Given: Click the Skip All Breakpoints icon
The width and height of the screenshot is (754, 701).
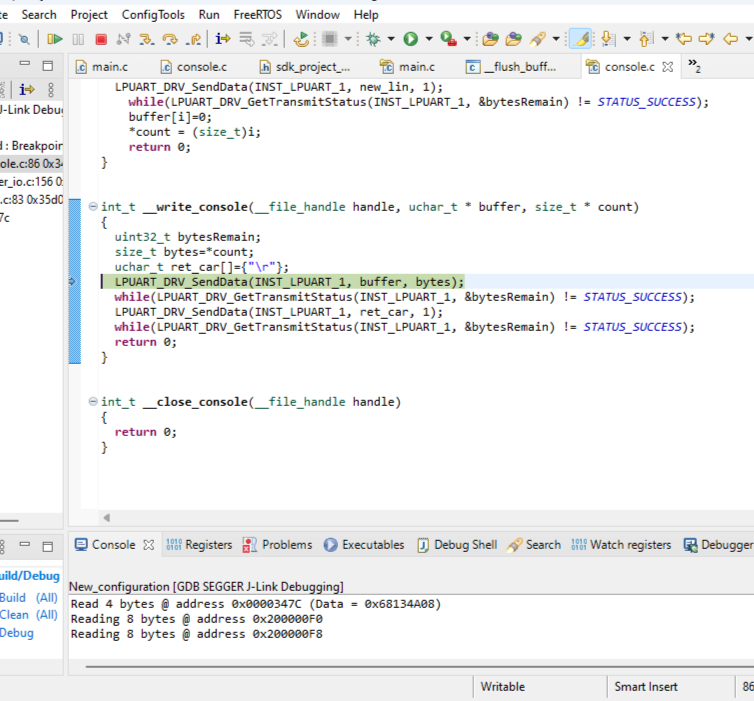Looking at the screenshot, I should [24, 39].
